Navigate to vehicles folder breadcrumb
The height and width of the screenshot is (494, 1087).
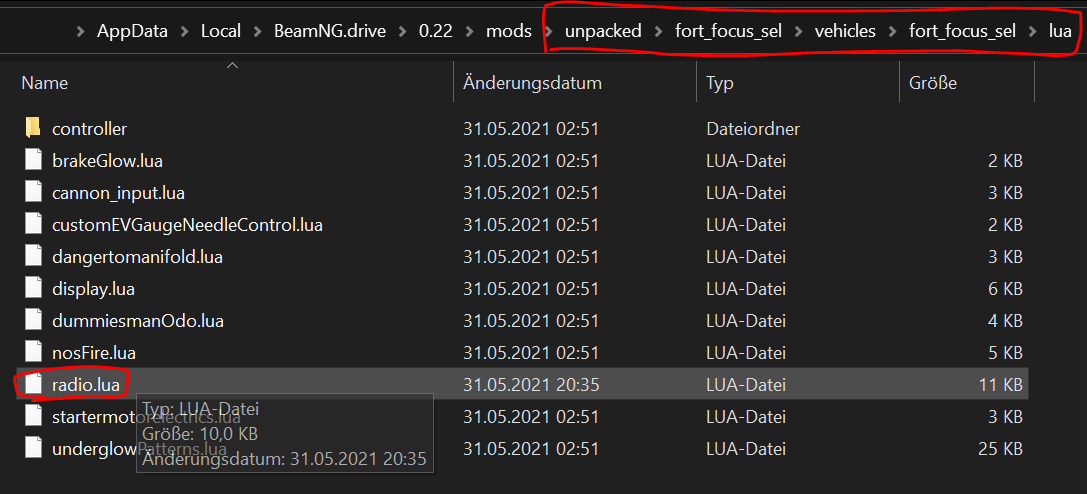click(845, 31)
